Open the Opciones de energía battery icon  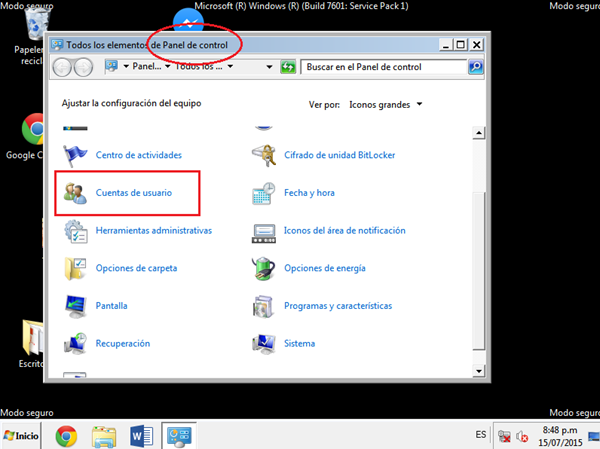263,268
